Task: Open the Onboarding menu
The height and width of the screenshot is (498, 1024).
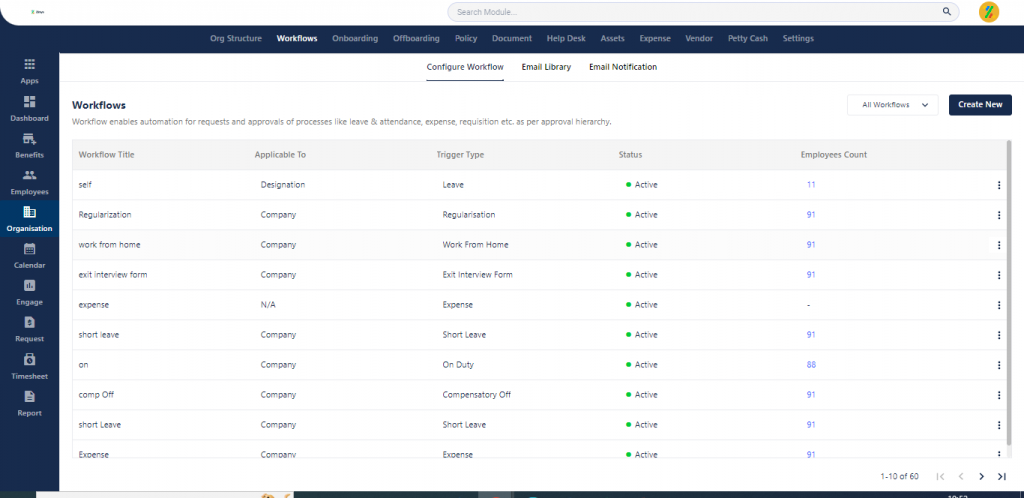Action: [355, 39]
